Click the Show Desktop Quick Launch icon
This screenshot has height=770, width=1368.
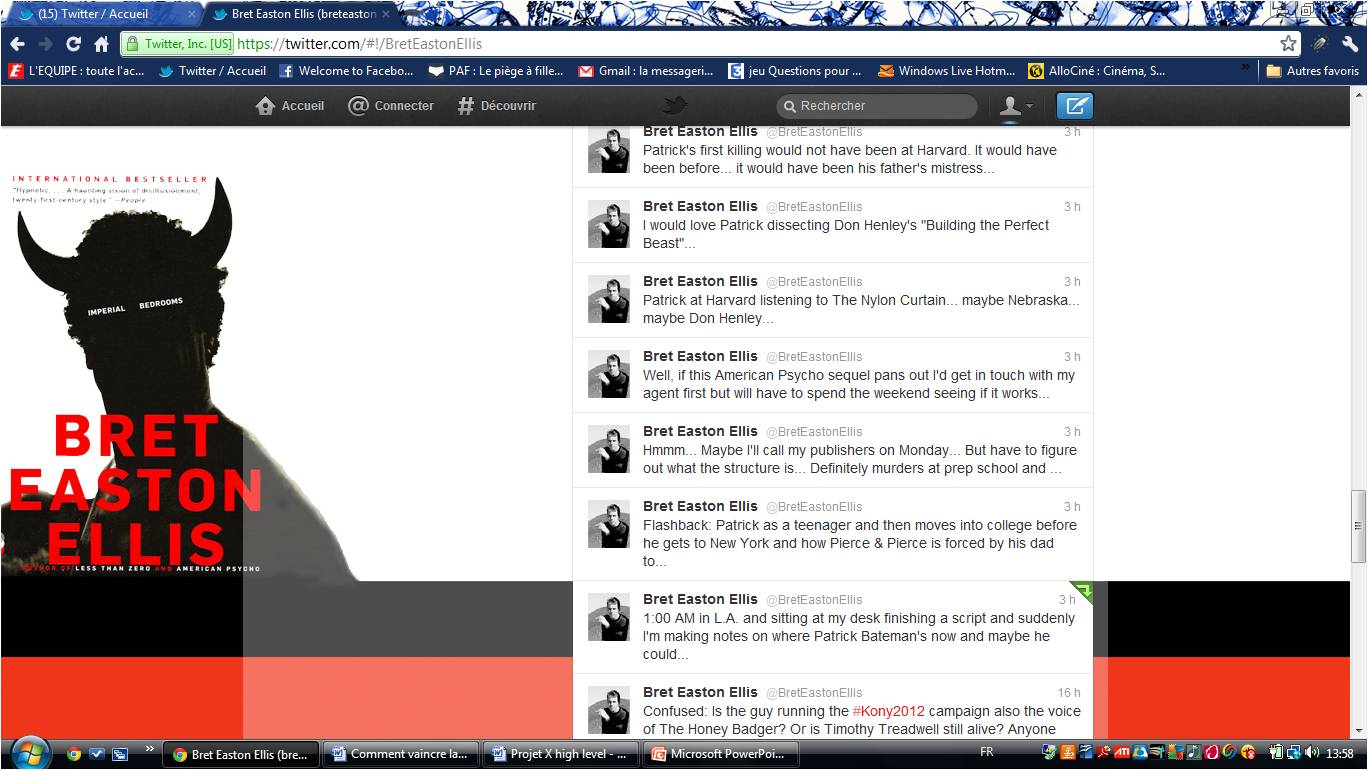click(97, 754)
